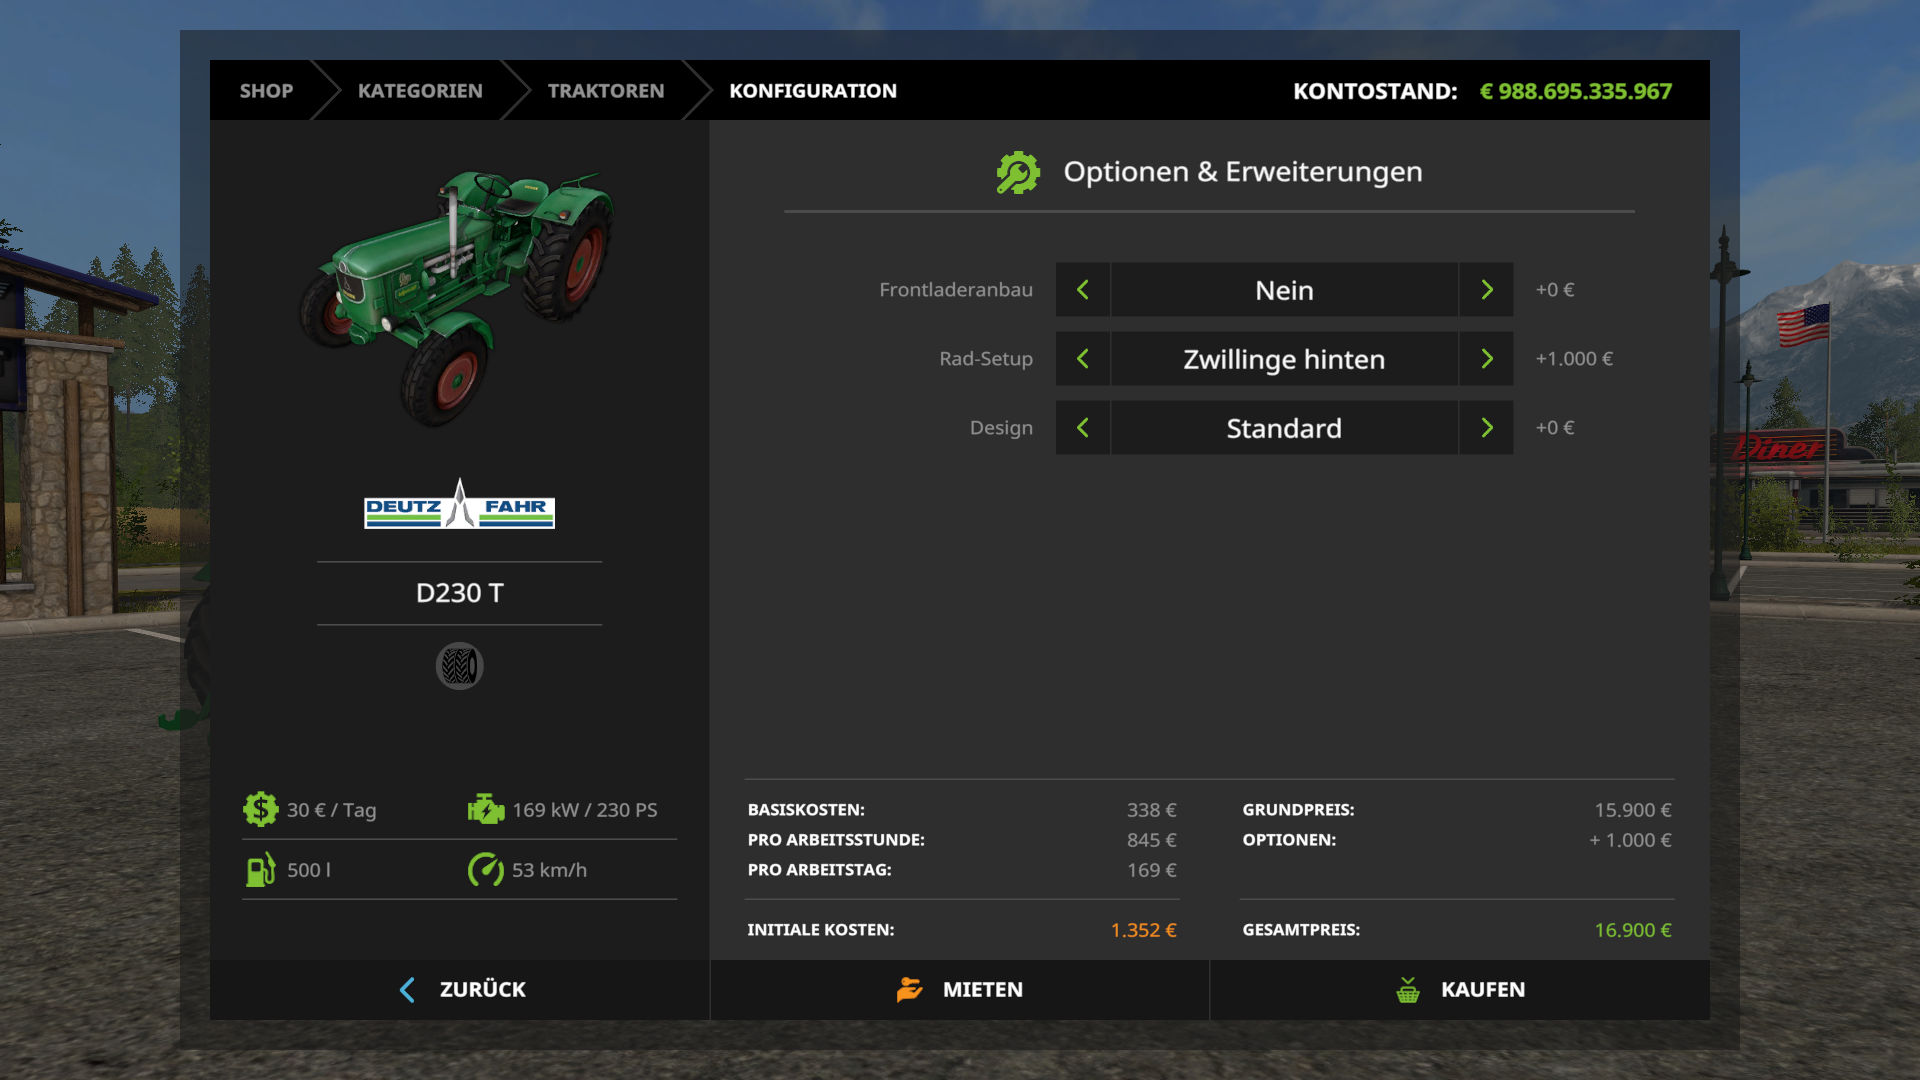Cycle Design backward with left arrow
The image size is (1920, 1080).
(1083, 428)
